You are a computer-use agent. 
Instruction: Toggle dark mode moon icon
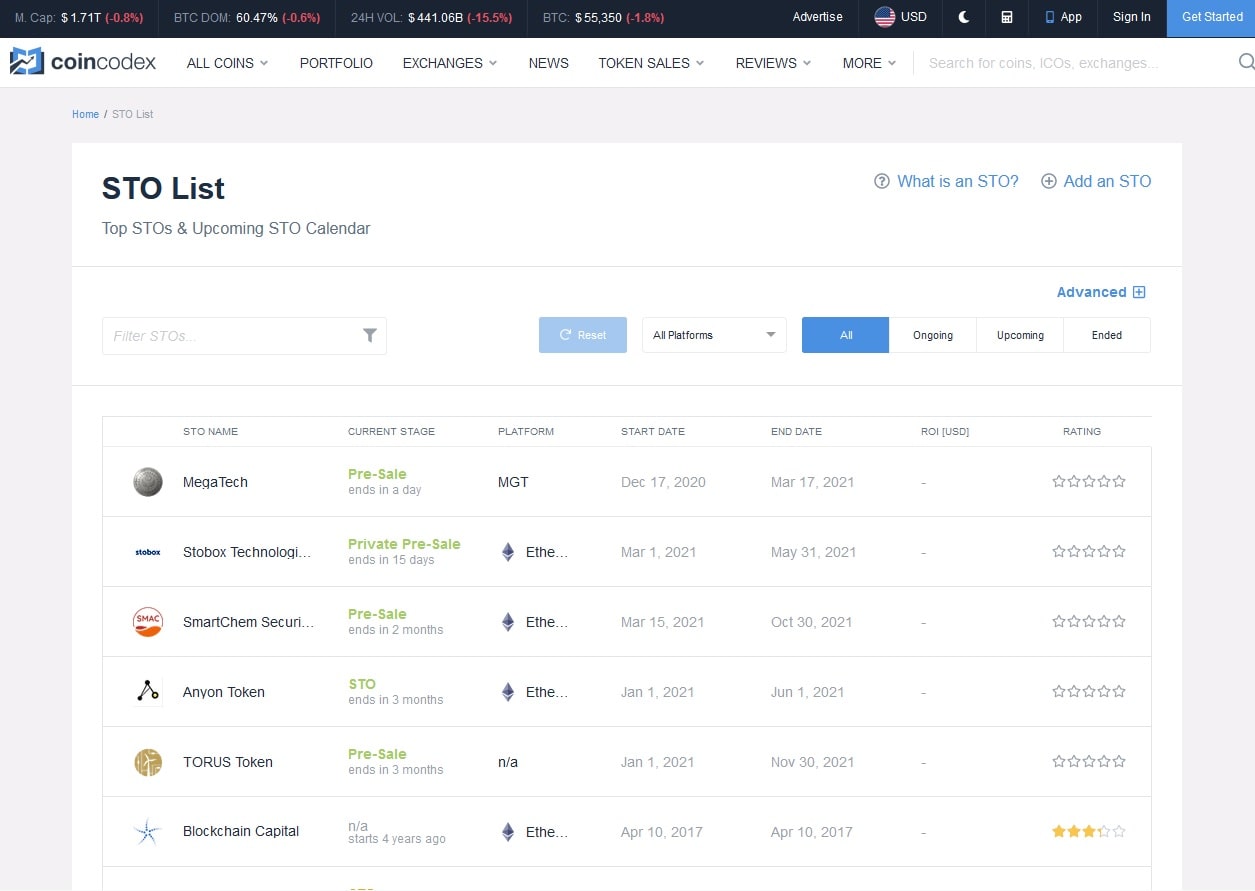click(964, 17)
